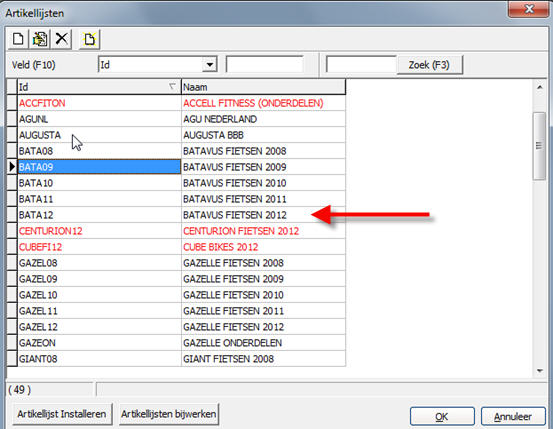Click the delete X toolbar icon
The height and width of the screenshot is (429, 553).
pyautogui.click(x=62, y=39)
